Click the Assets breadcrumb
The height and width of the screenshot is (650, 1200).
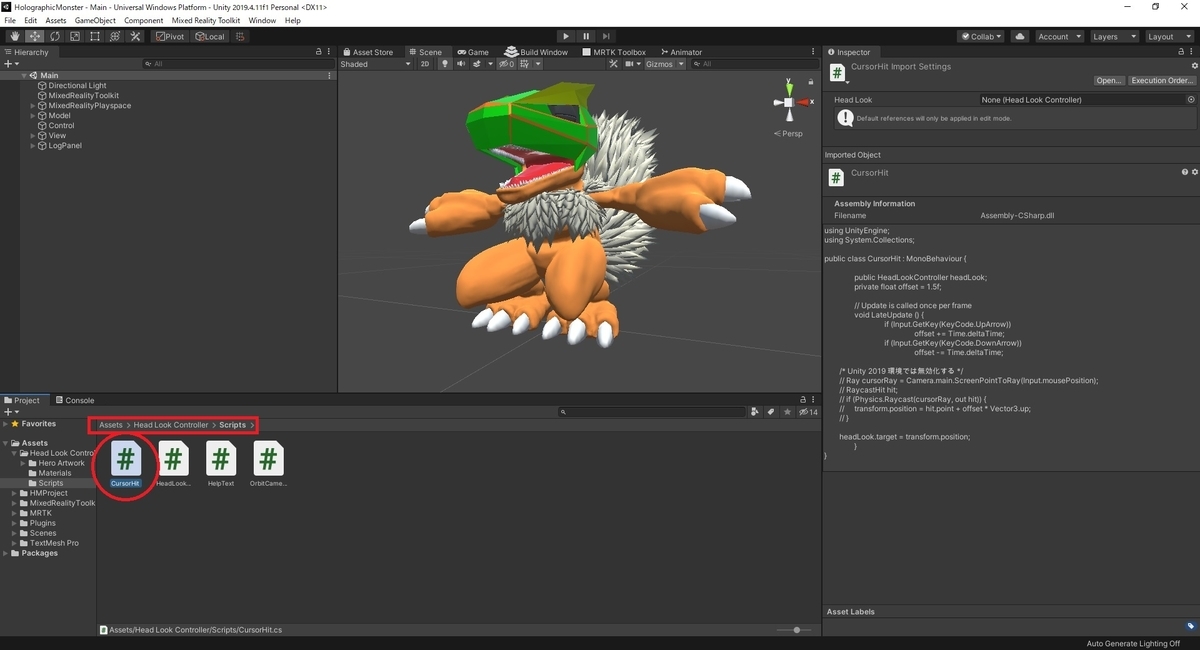tap(110, 425)
